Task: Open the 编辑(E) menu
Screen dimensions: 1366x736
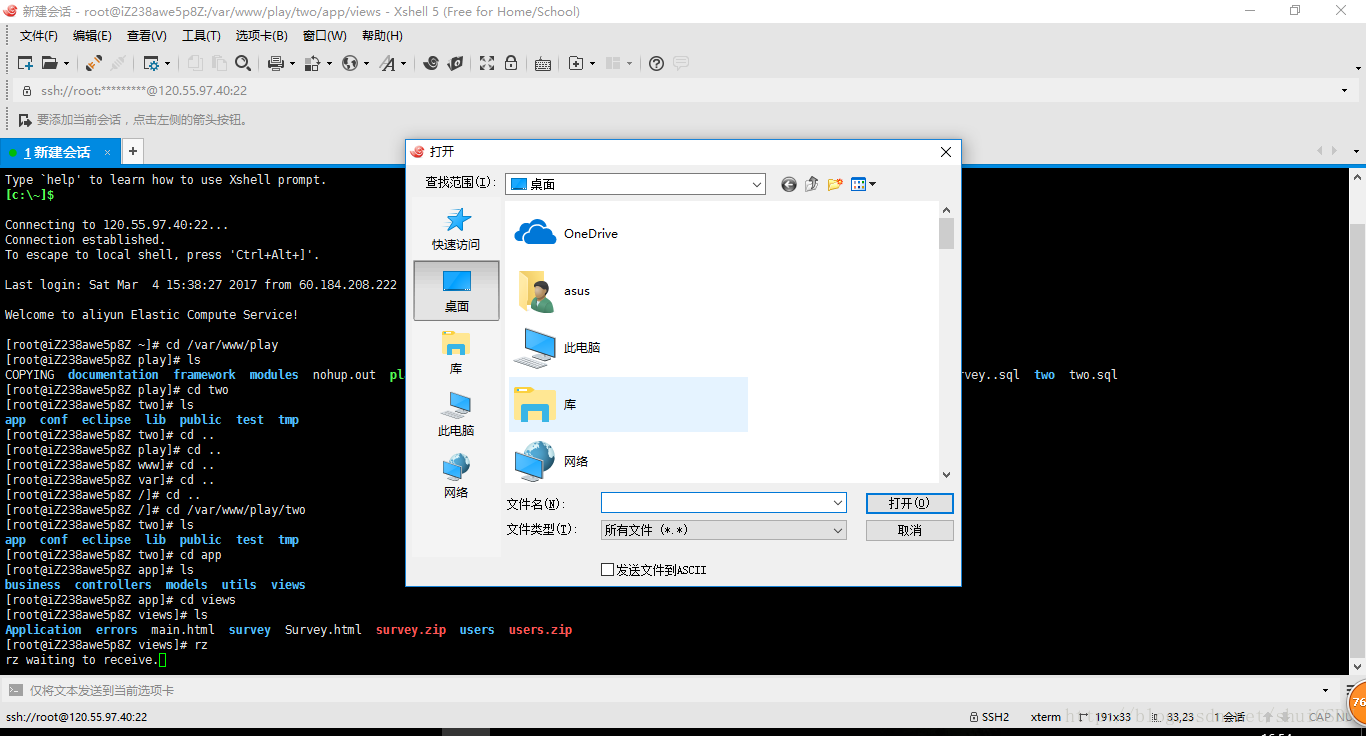Action: [x=92, y=36]
